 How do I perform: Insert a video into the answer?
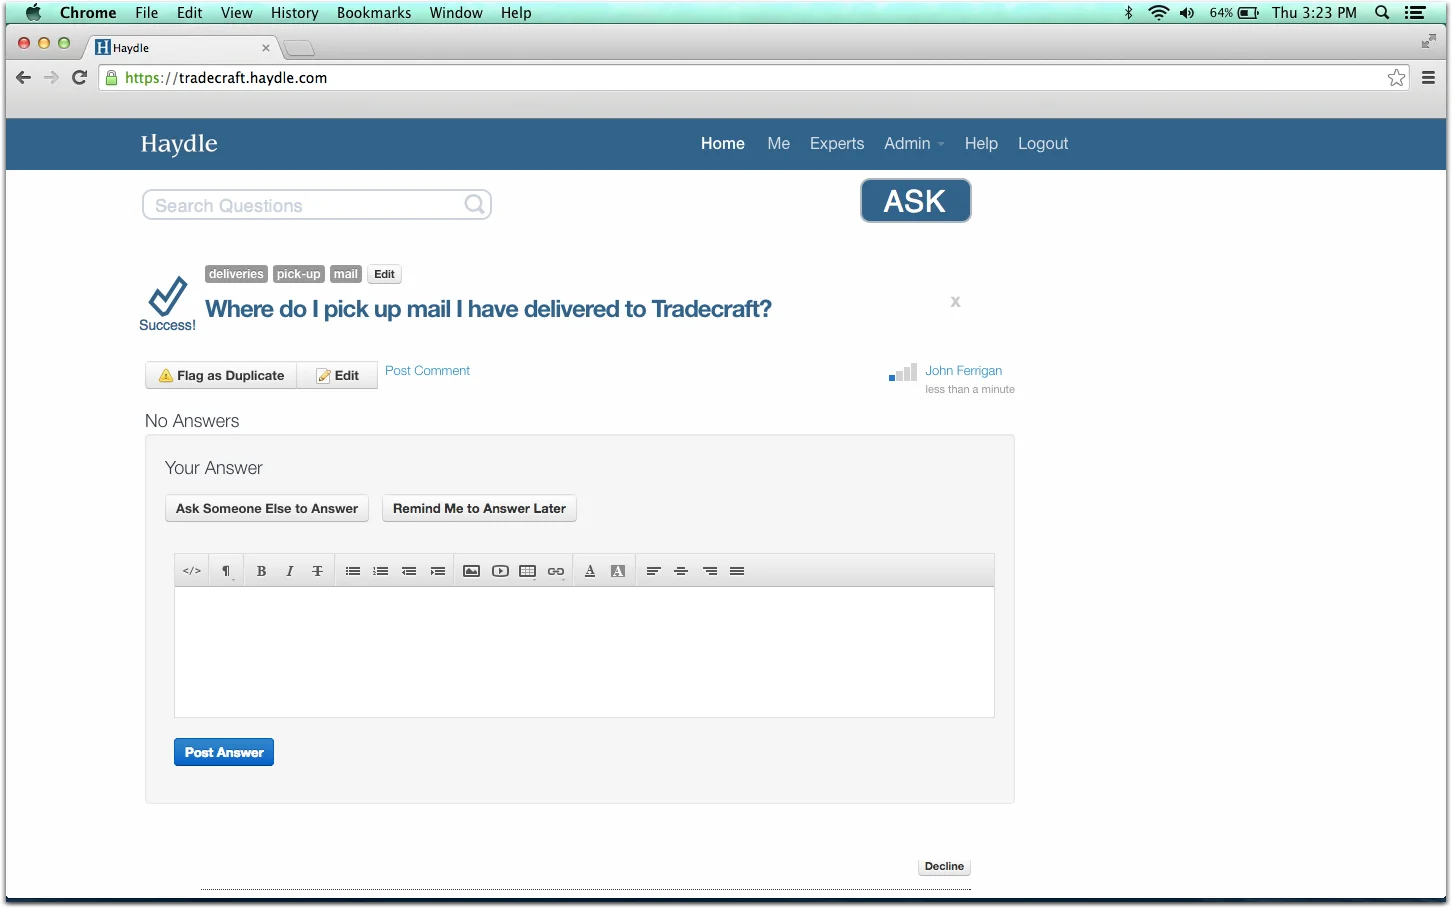[500, 571]
